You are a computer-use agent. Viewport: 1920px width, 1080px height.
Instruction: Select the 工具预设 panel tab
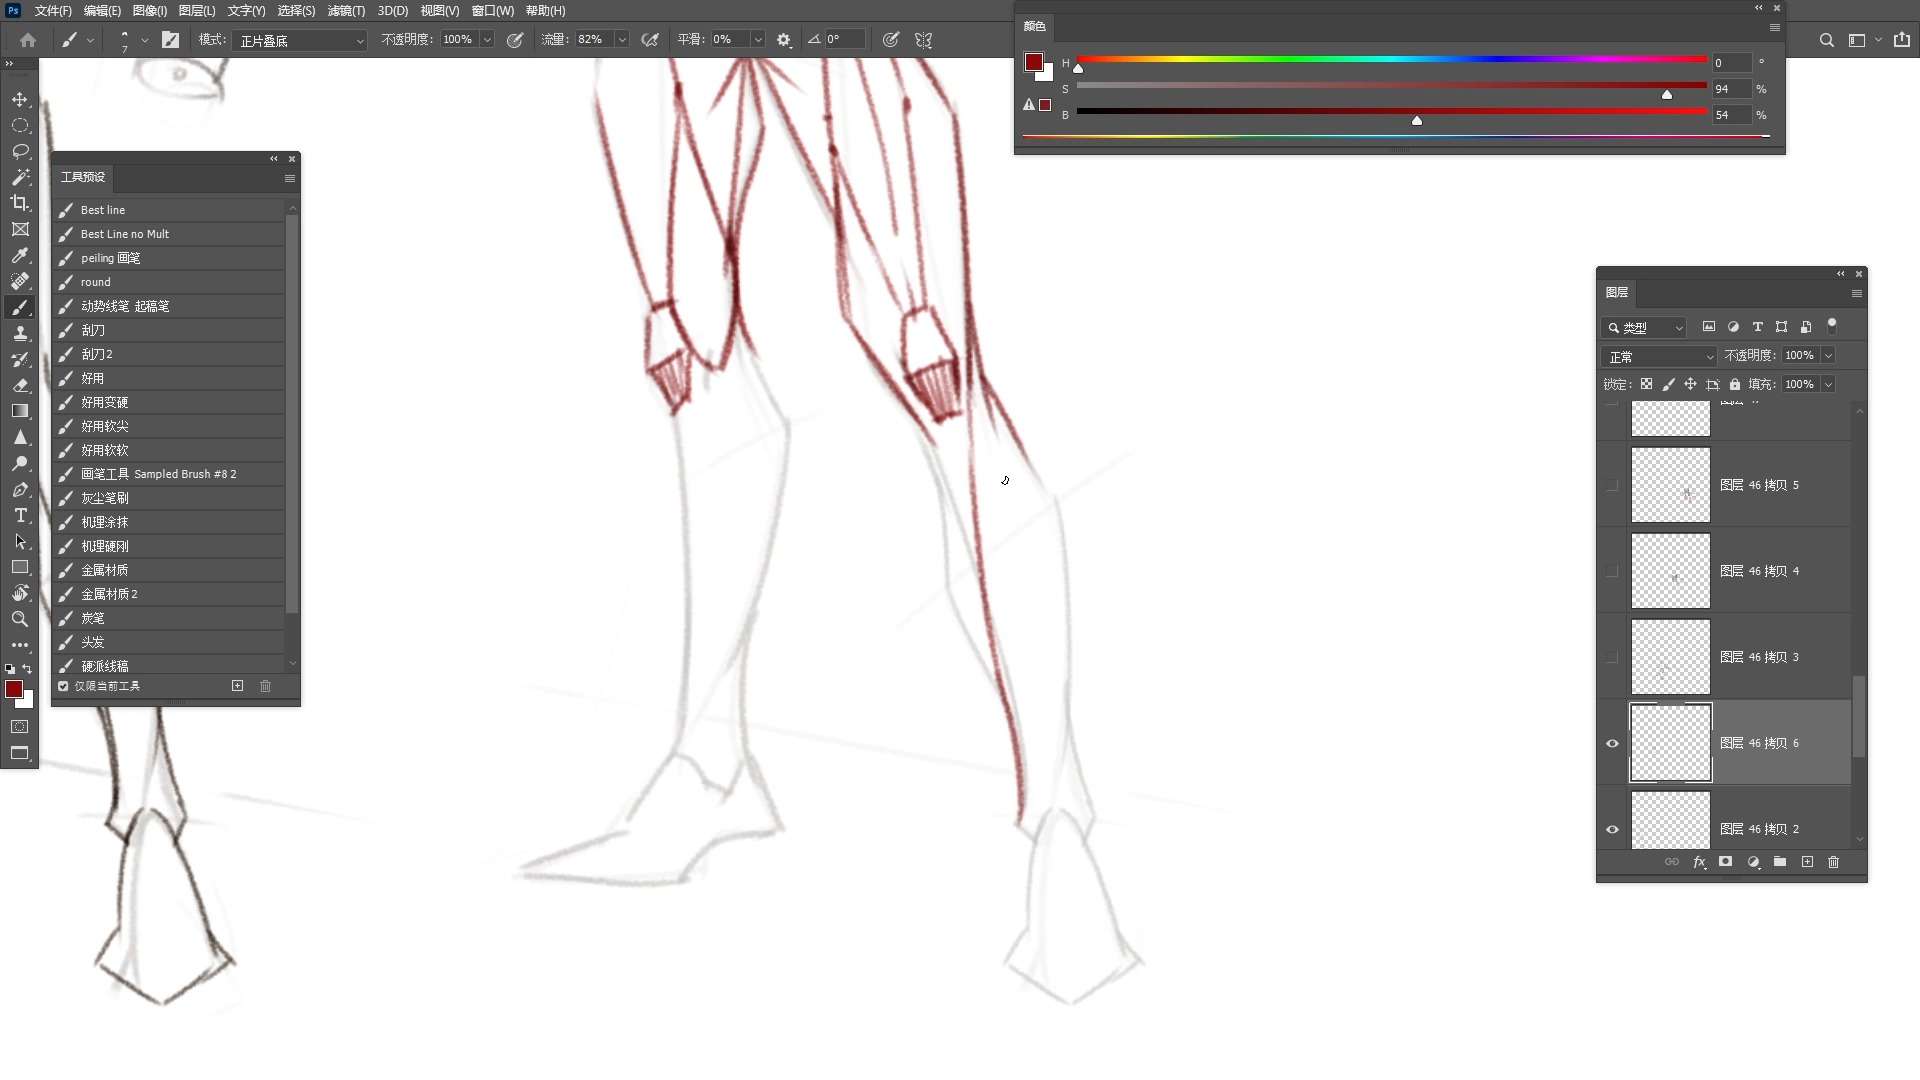[83, 177]
